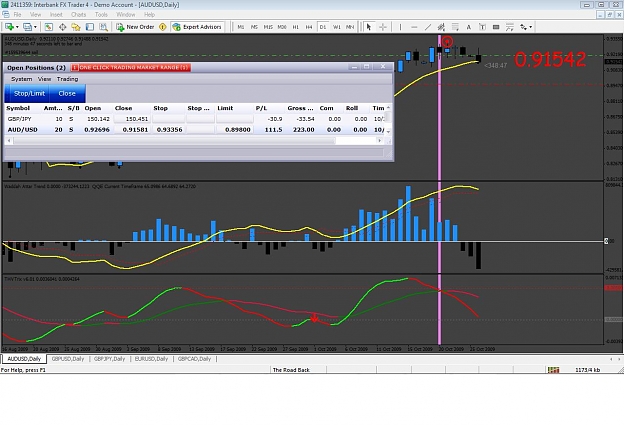Open the Charts menu
625x425 pixels.
[x=79, y=14]
